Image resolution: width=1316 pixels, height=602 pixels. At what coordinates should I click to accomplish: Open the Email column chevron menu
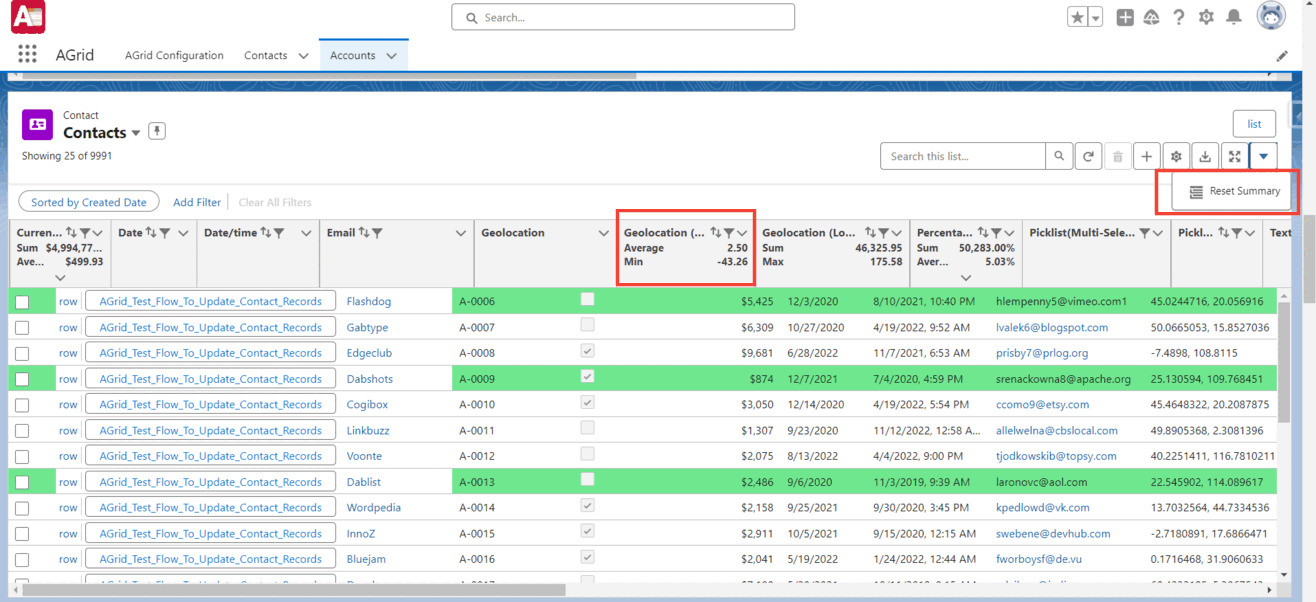click(x=461, y=233)
